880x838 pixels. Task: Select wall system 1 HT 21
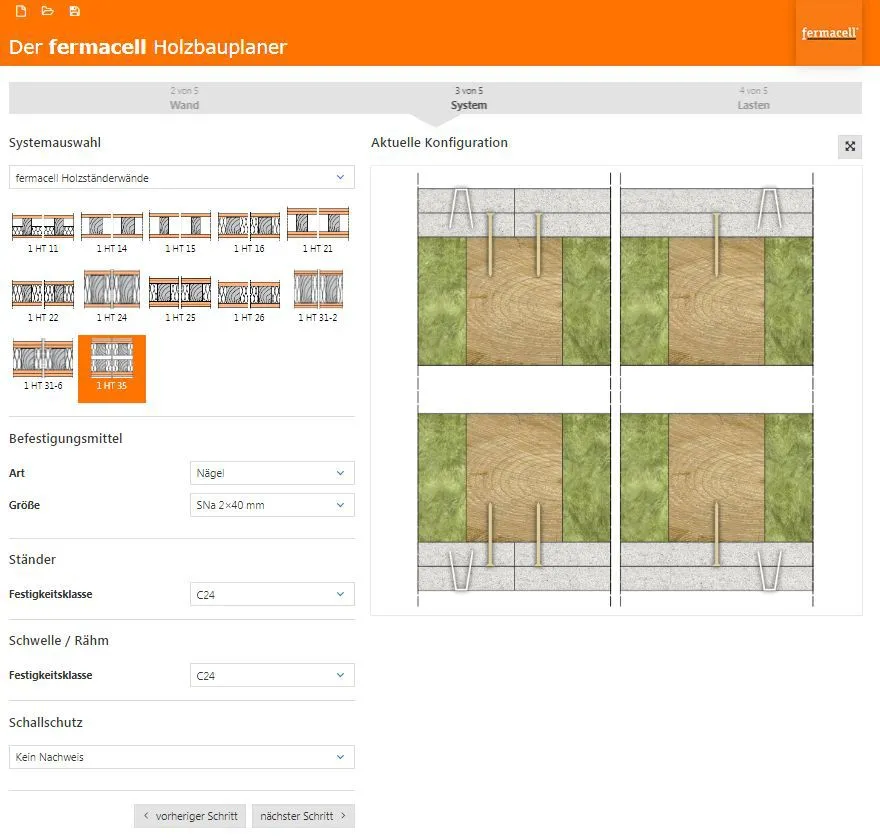318,231
